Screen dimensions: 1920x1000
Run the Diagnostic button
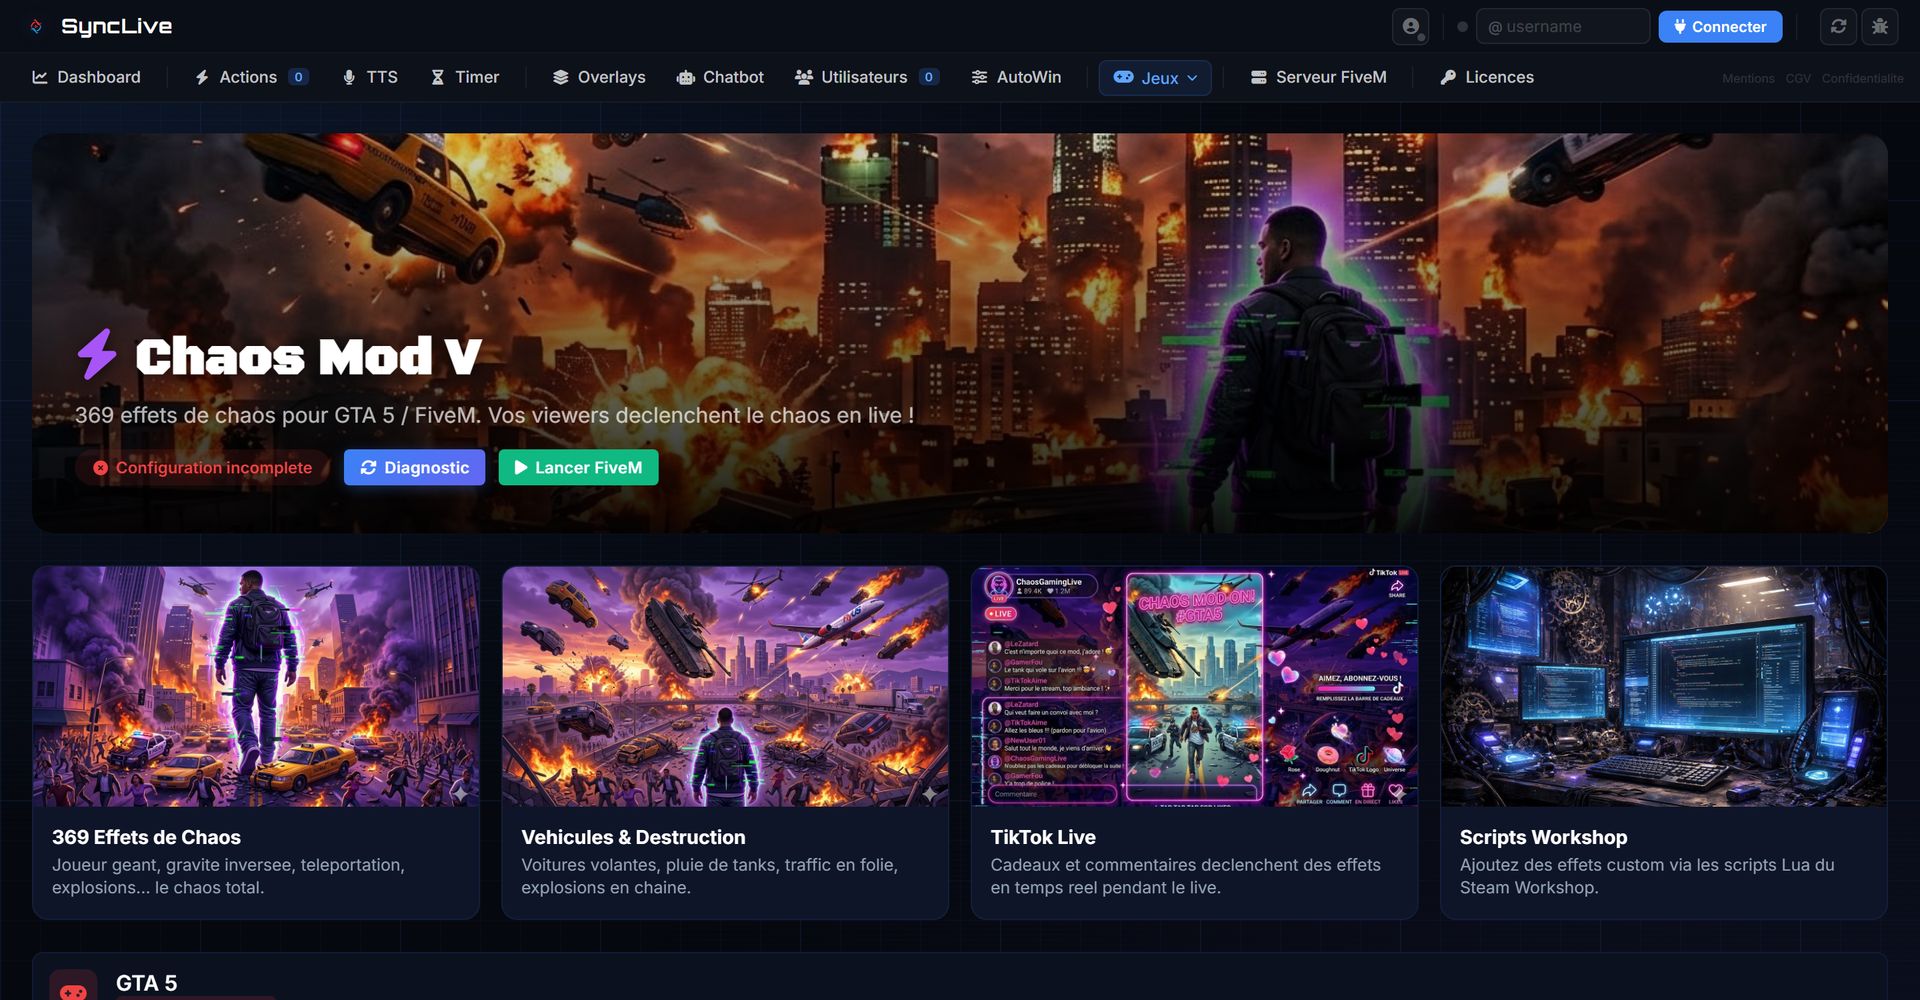point(414,468)
